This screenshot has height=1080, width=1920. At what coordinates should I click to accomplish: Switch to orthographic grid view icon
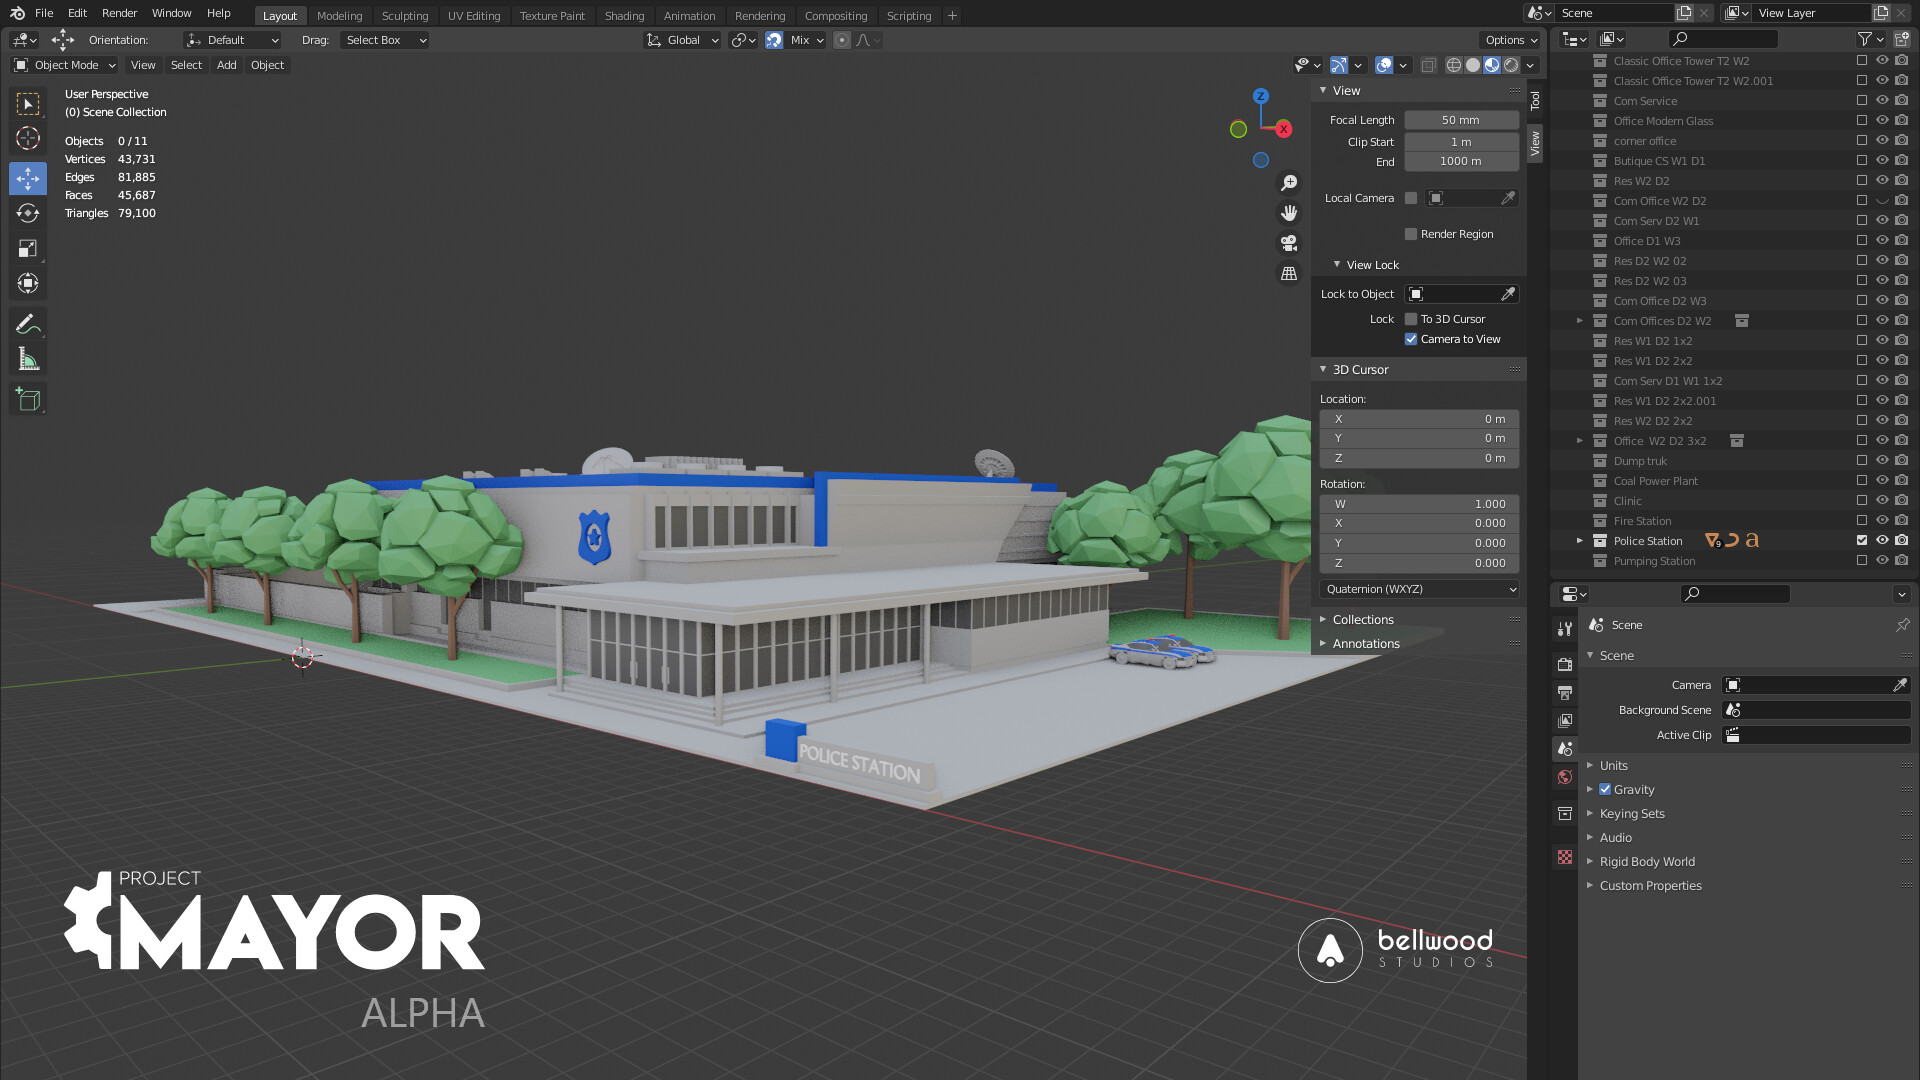[1289, 273]
